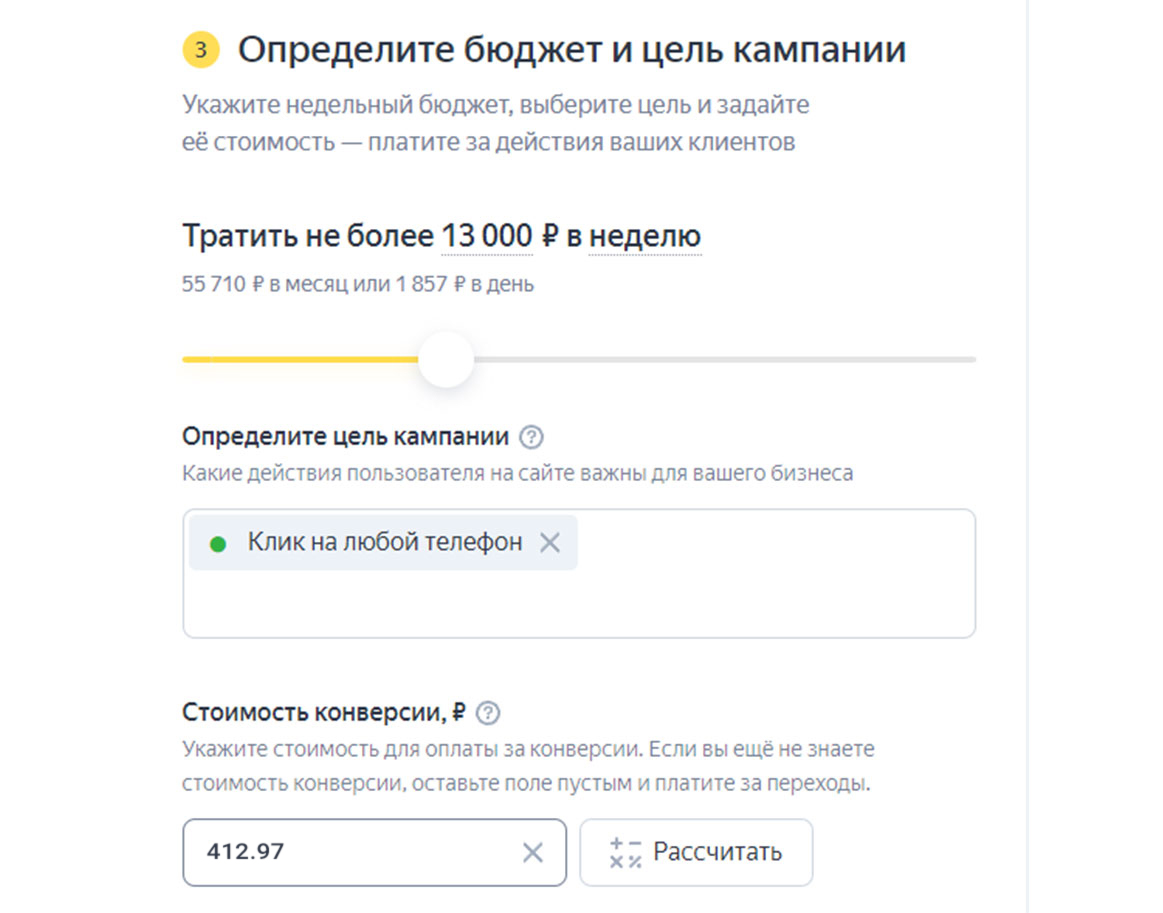The height and width of the screenshot is (913, 1163).
Task: Click the gray unfilled slider track
Action: [720, 359]
